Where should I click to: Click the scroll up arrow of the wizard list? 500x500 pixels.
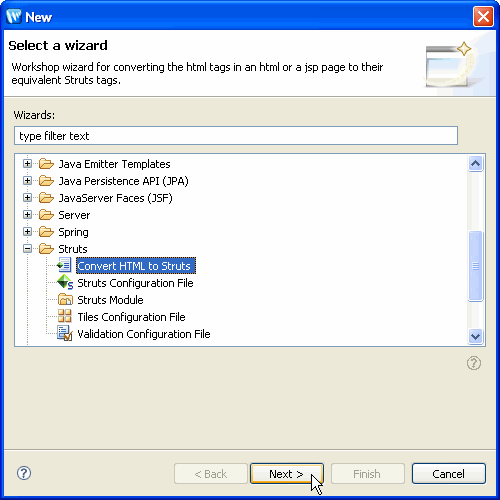tap(475, 163)
